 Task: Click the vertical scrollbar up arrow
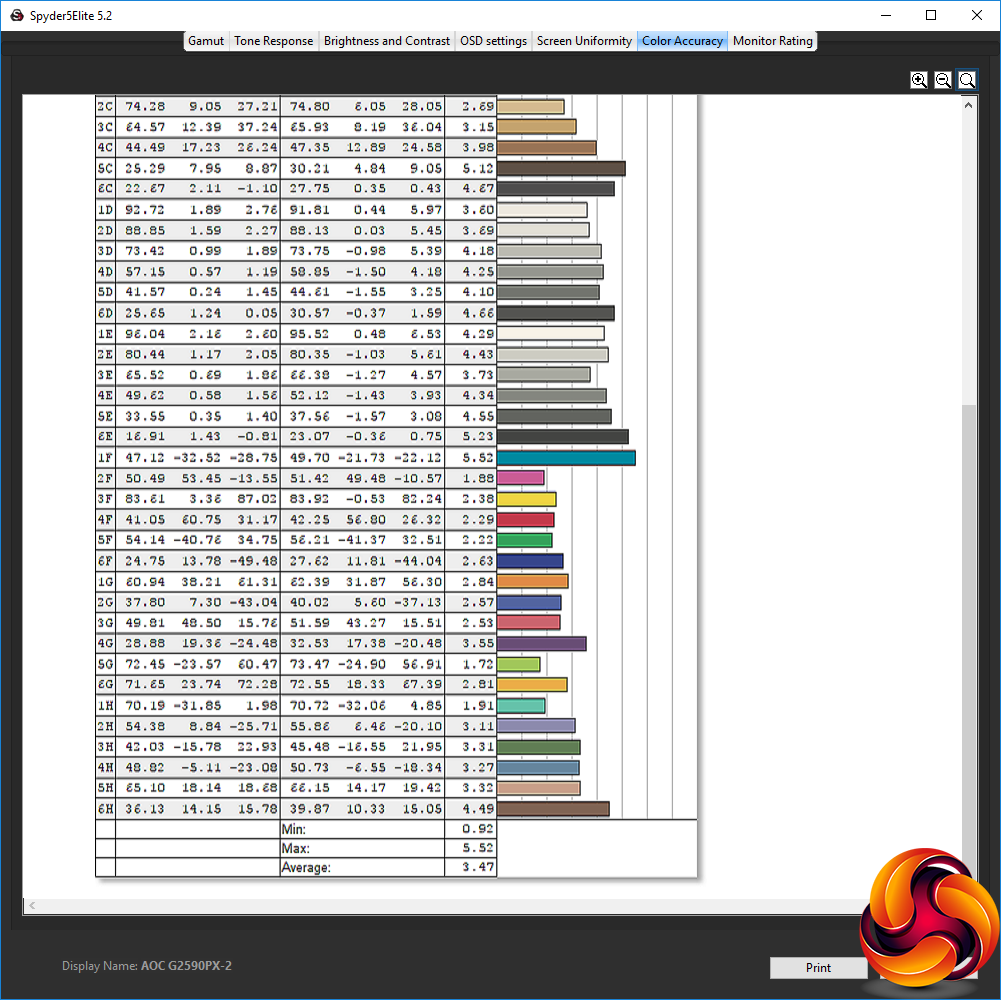[x=968, y=105]
